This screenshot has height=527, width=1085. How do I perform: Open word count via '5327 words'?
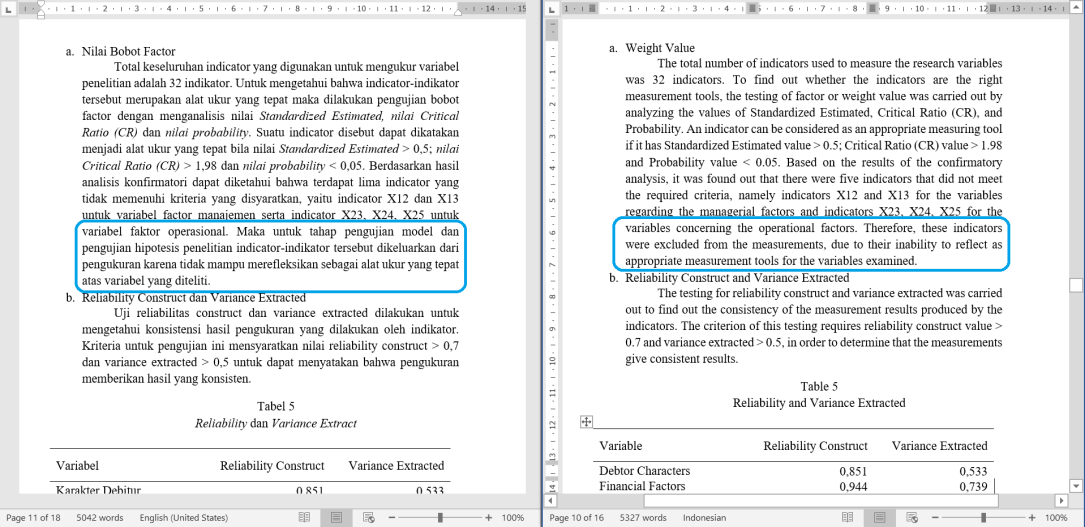pyautogui.click(x=643, y=517)
